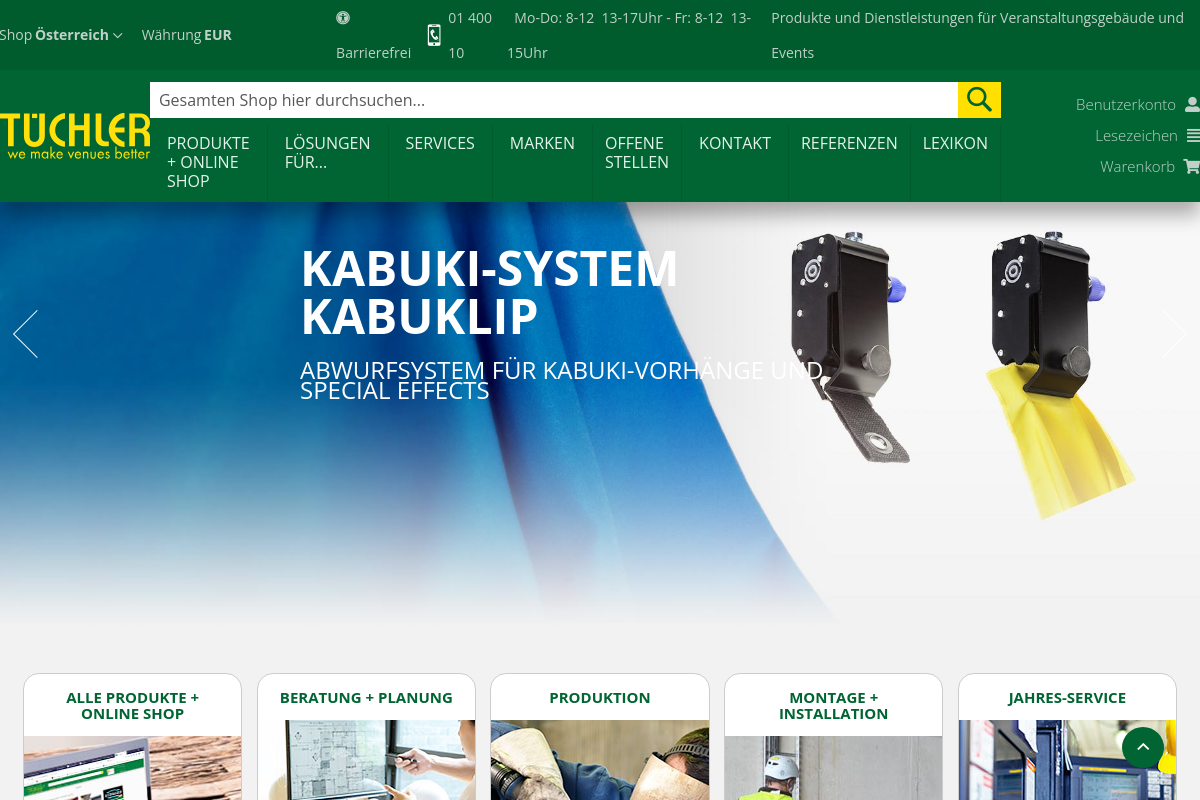Screen dimensions: 1200x800
Task: Click the 'Abwurfsystem für Kabuki-Vorhänge' subtitle
Action: pos(562,380)
